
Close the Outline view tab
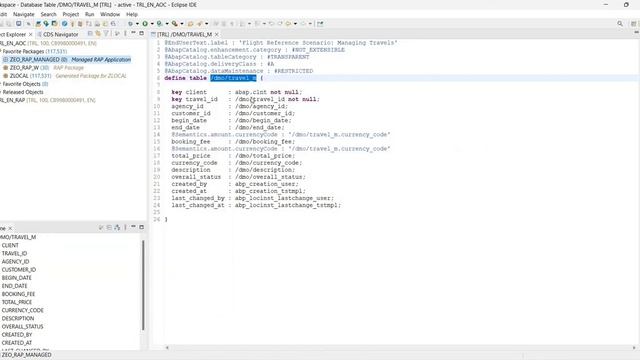(10, 228)
